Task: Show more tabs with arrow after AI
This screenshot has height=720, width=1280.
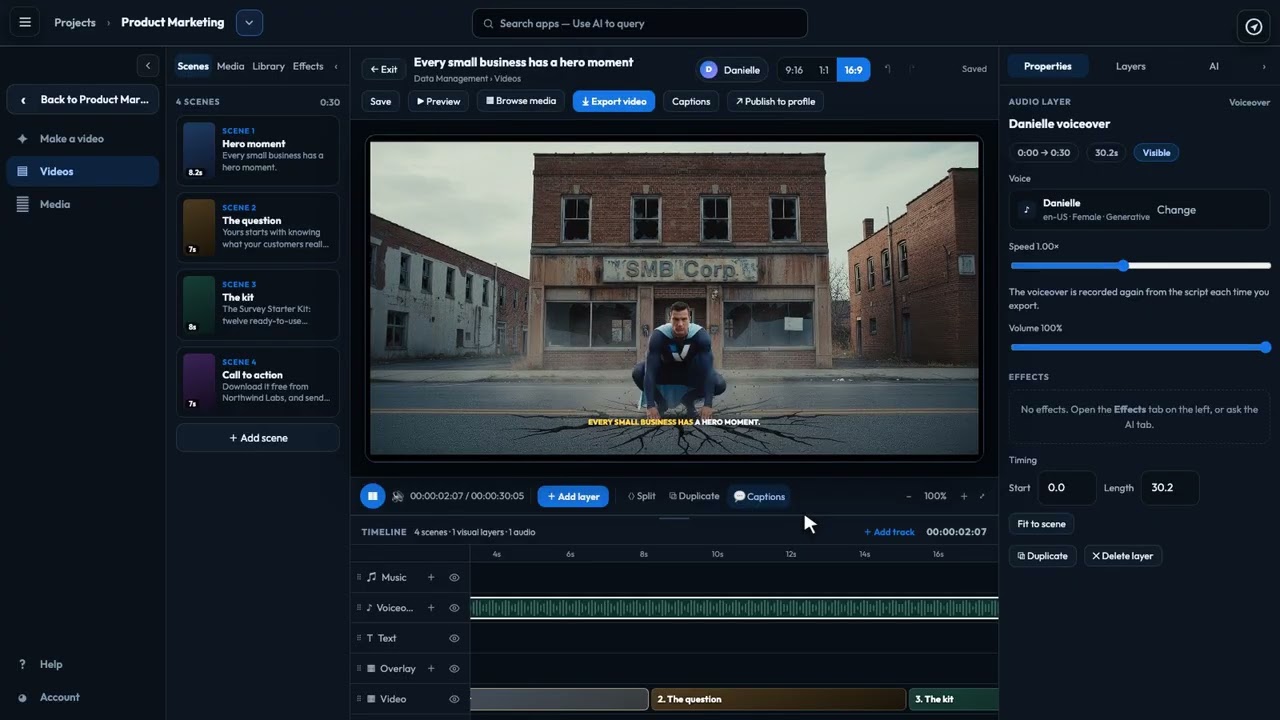Action: (x=1264, y=66)
